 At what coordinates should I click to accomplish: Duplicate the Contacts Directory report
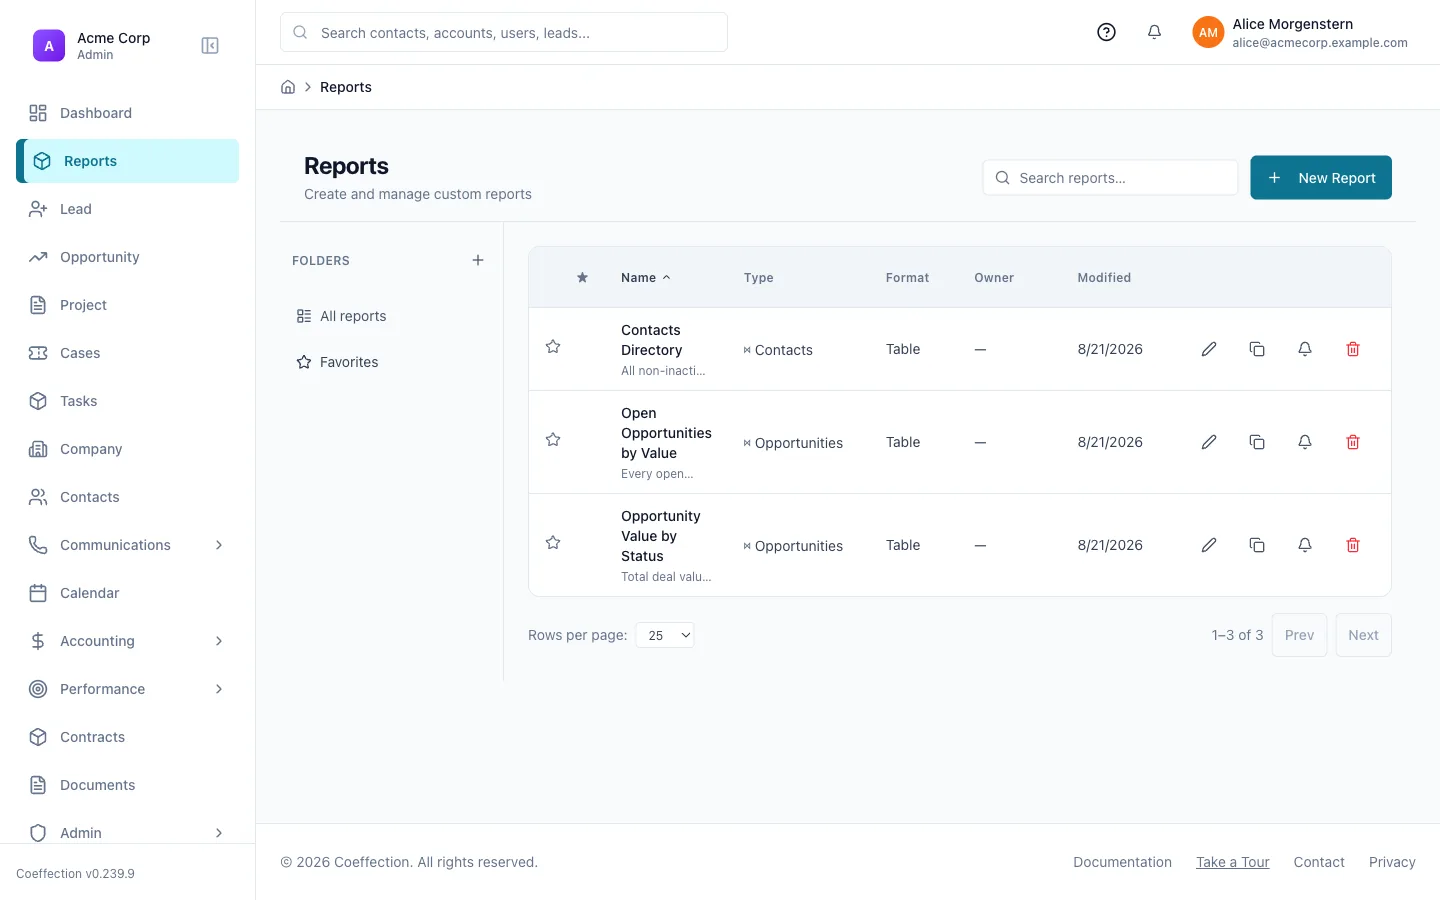pos(1257,349)
